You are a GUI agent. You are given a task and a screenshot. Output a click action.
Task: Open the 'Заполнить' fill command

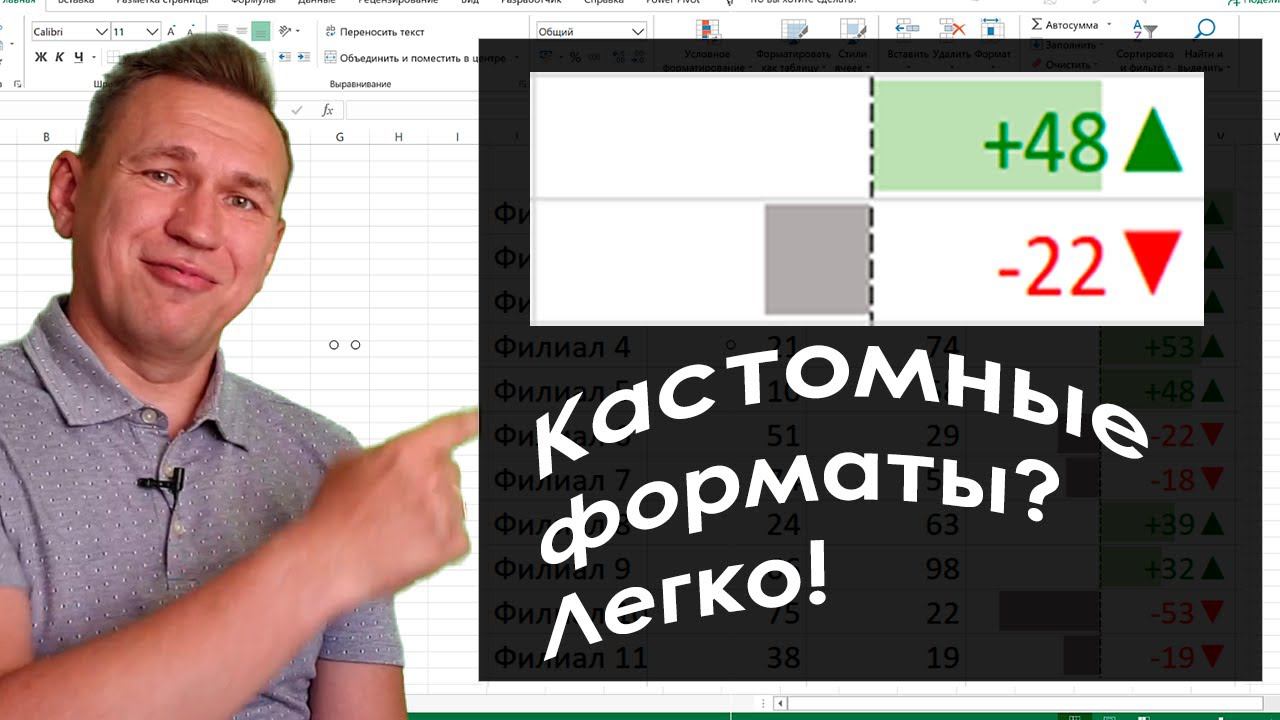pos(1071,45)
